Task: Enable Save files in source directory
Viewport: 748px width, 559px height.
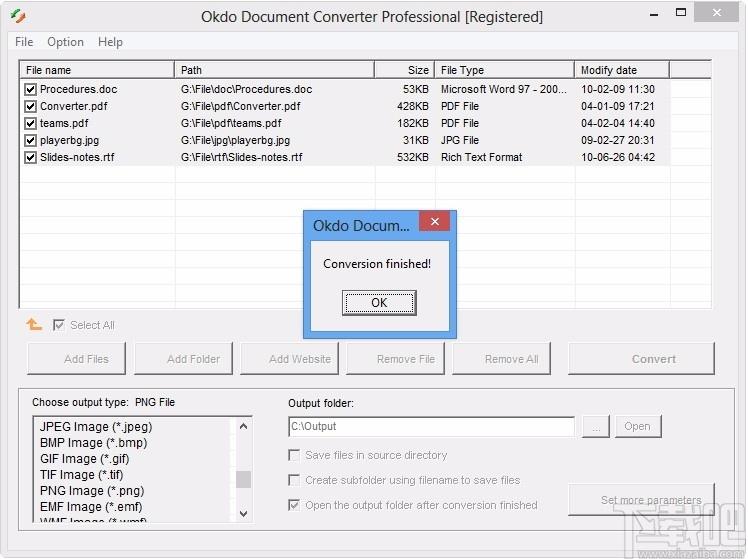Action: coord(294,455)
